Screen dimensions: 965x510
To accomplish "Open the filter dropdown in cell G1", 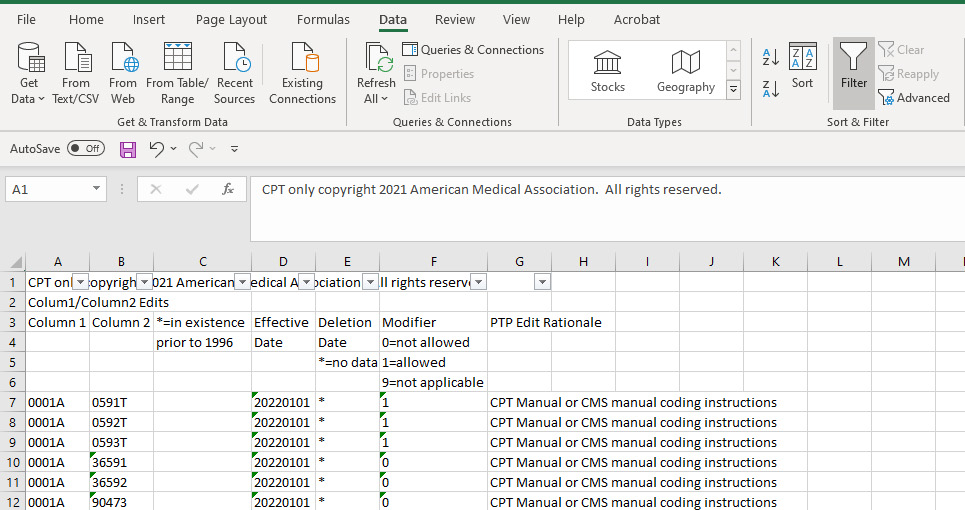I will tap(542, 283).
